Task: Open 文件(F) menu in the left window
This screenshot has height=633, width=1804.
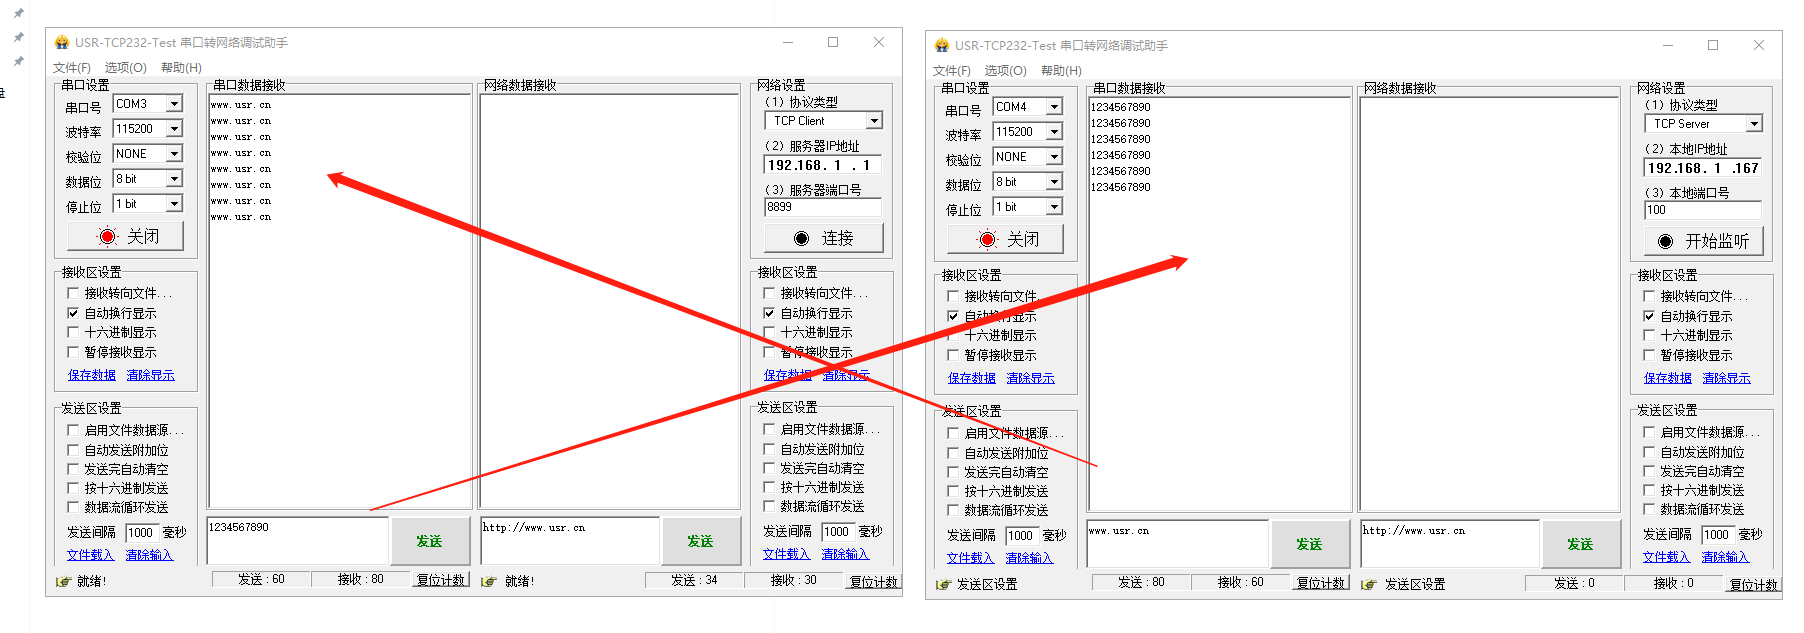Action: click(x=72, y=68)
